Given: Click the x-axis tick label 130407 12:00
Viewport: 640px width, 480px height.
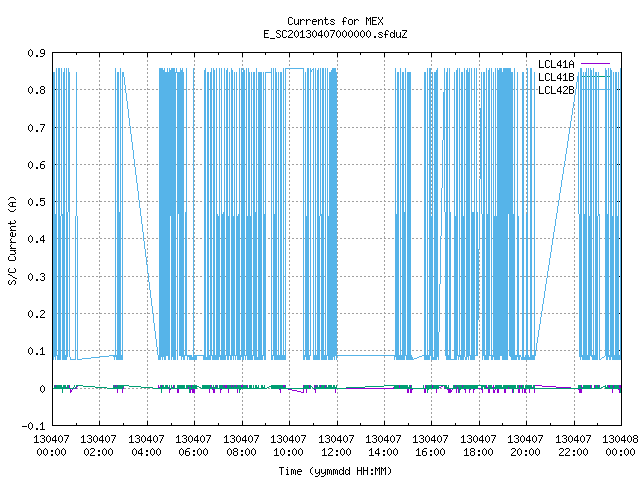Looking at the screenshot, I should tap(336, 446).
